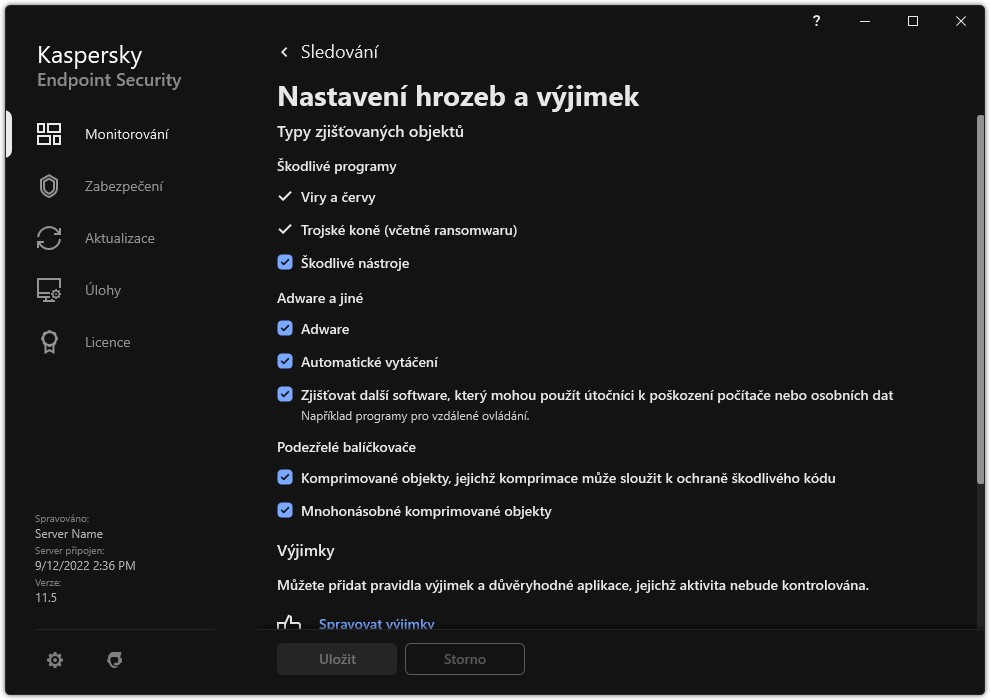The width and height of the screenshot is (990, 700).
Task: Cancel changes with Storno
Action: tap(464, 659)
